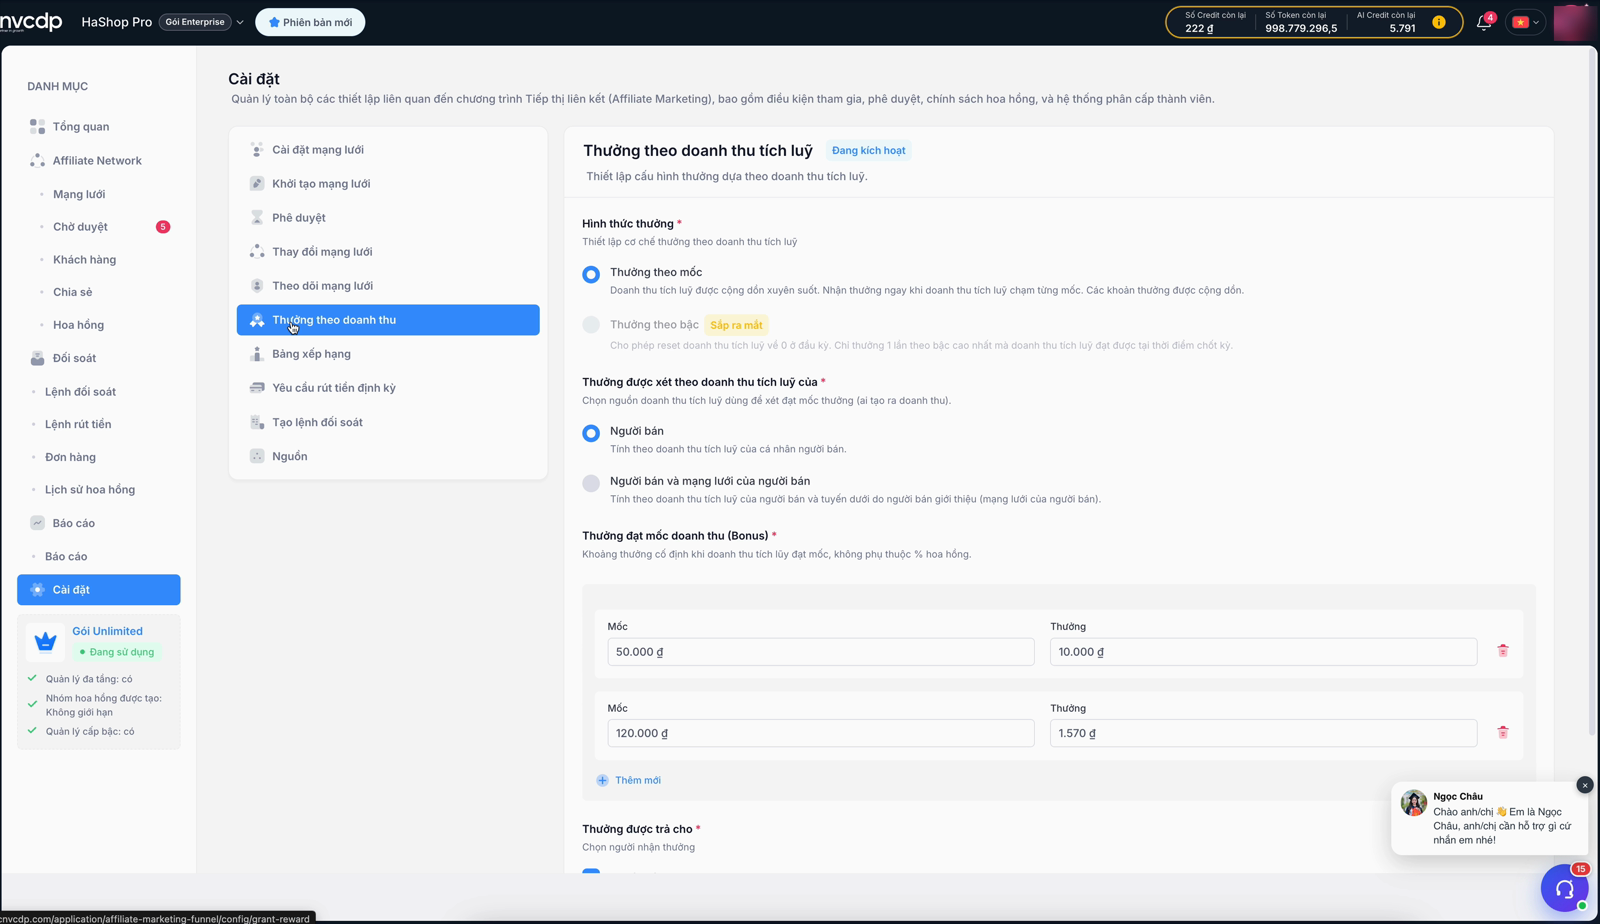Delete the 50.000 đ milestone row

(x=1502, y=651)
